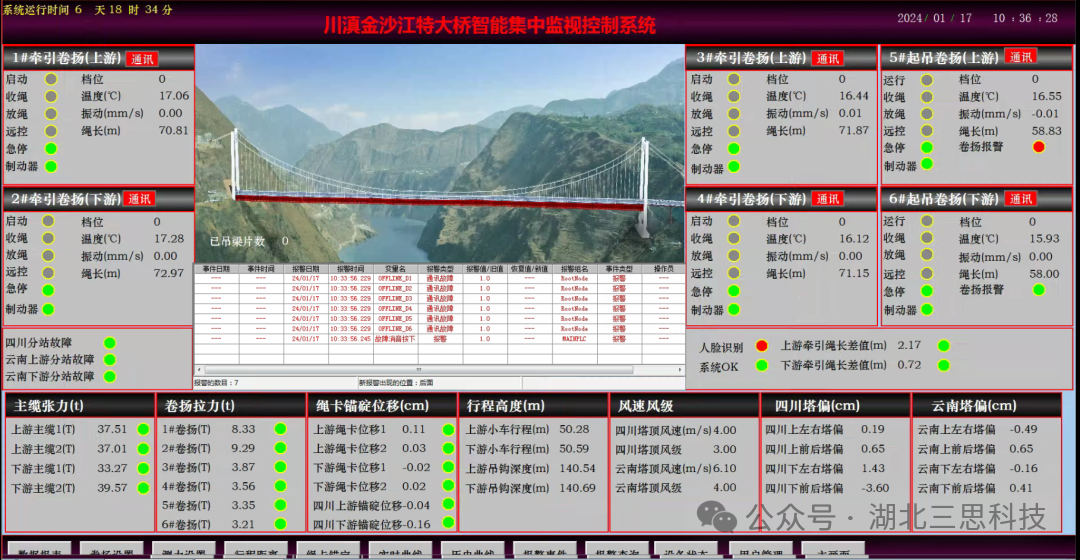Click the alarm table's right scroll arrow
Image resolution: width=1080 pixels, height=560 pixels.
coord(679,370)
